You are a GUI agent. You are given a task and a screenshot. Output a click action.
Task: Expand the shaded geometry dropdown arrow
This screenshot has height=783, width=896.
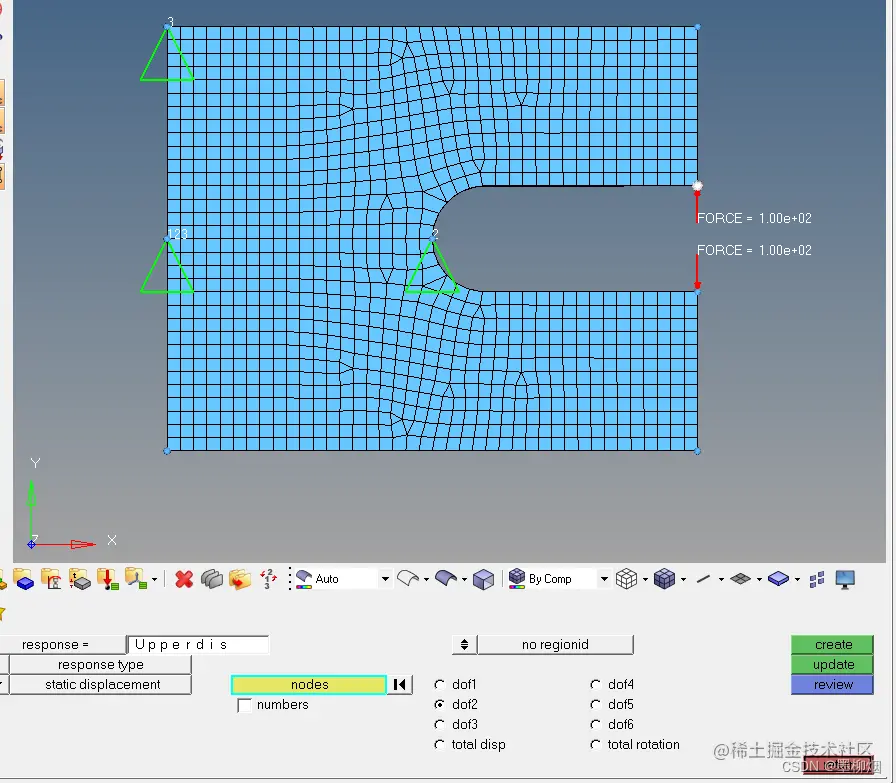point(464,580)
